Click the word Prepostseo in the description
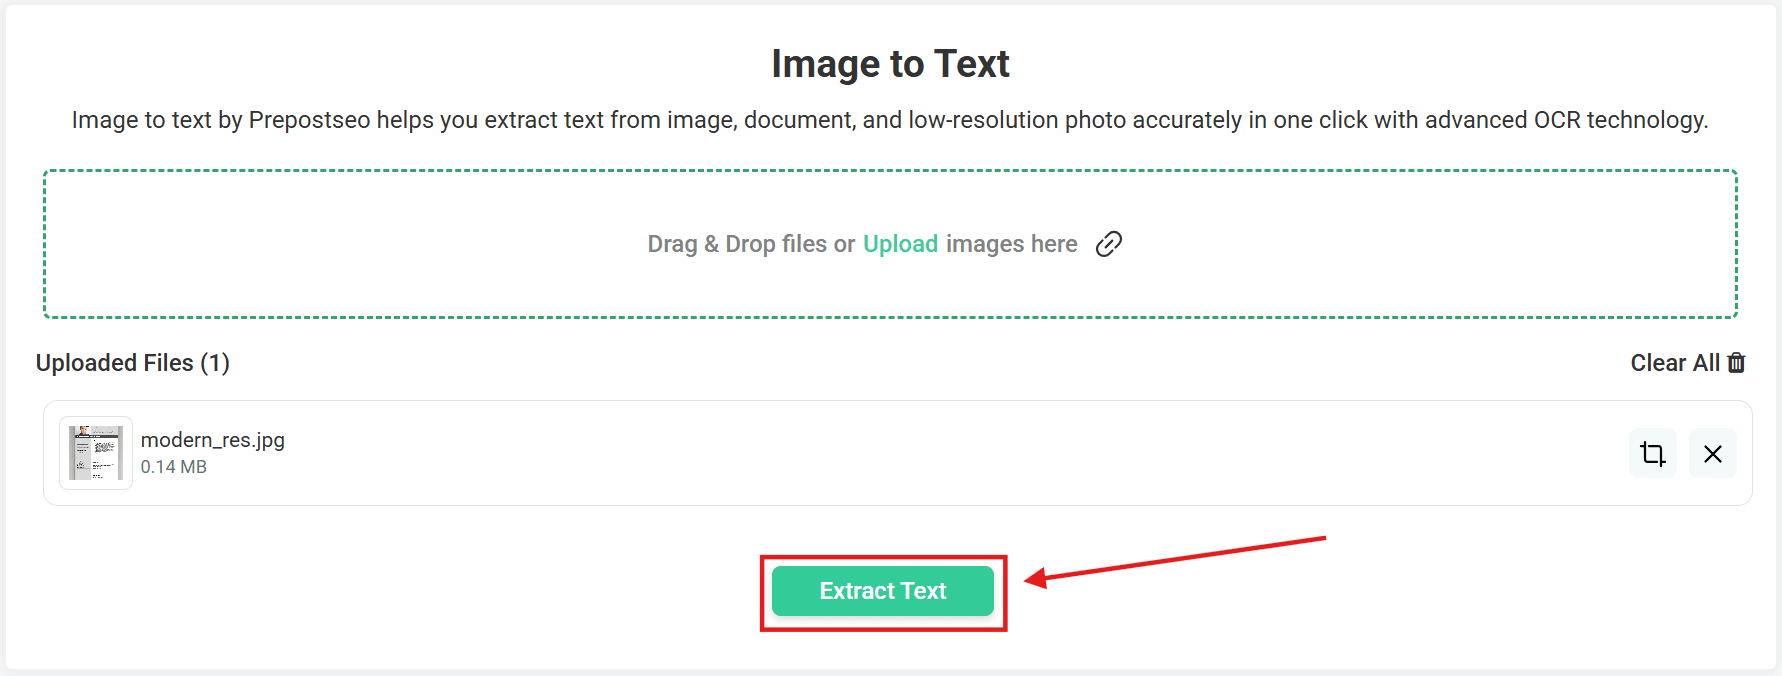1782x676 pixels. coord(309,120)
